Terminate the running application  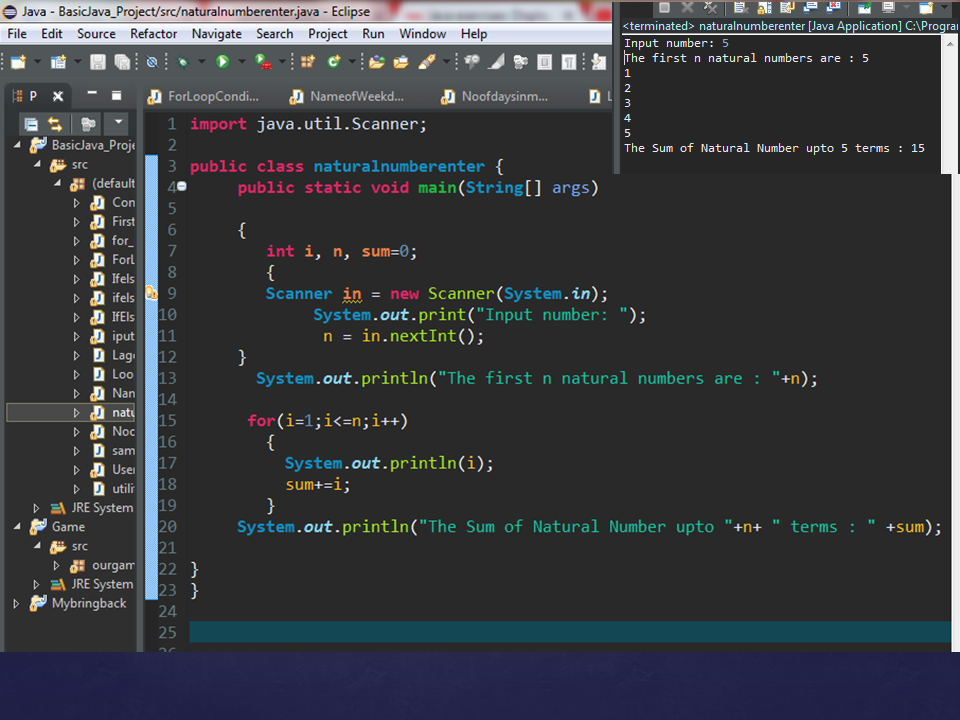(666, 9)
